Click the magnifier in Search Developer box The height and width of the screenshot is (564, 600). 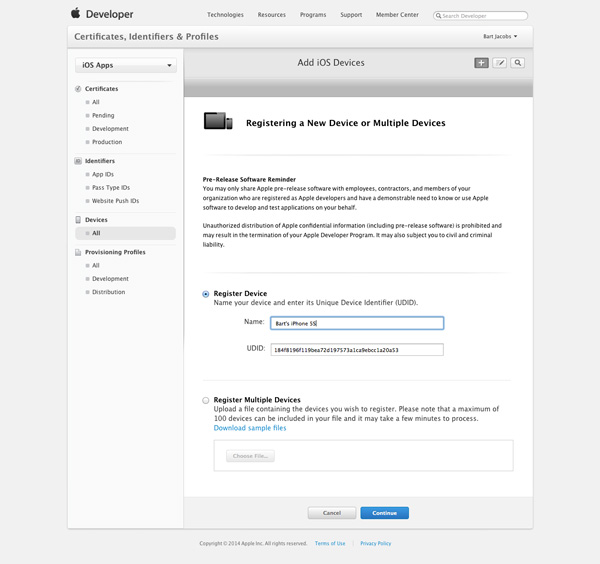pos(439,16)
